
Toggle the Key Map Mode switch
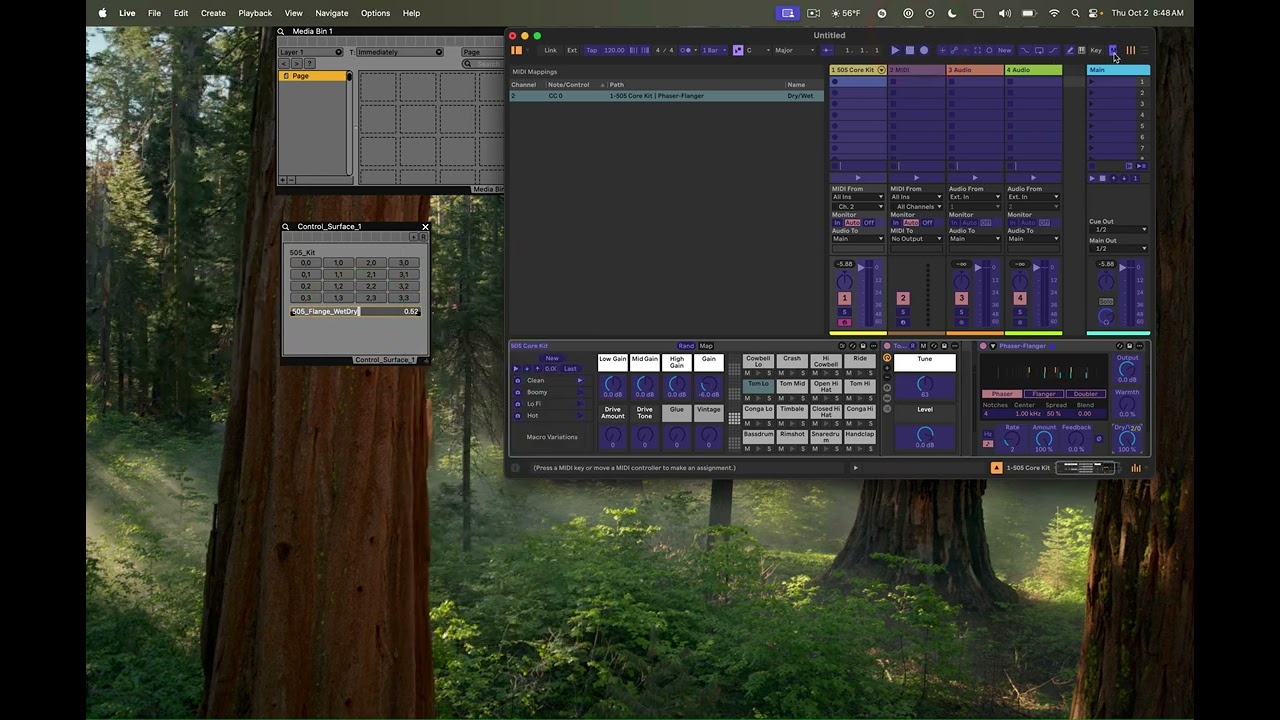[x=1096, y=50]
